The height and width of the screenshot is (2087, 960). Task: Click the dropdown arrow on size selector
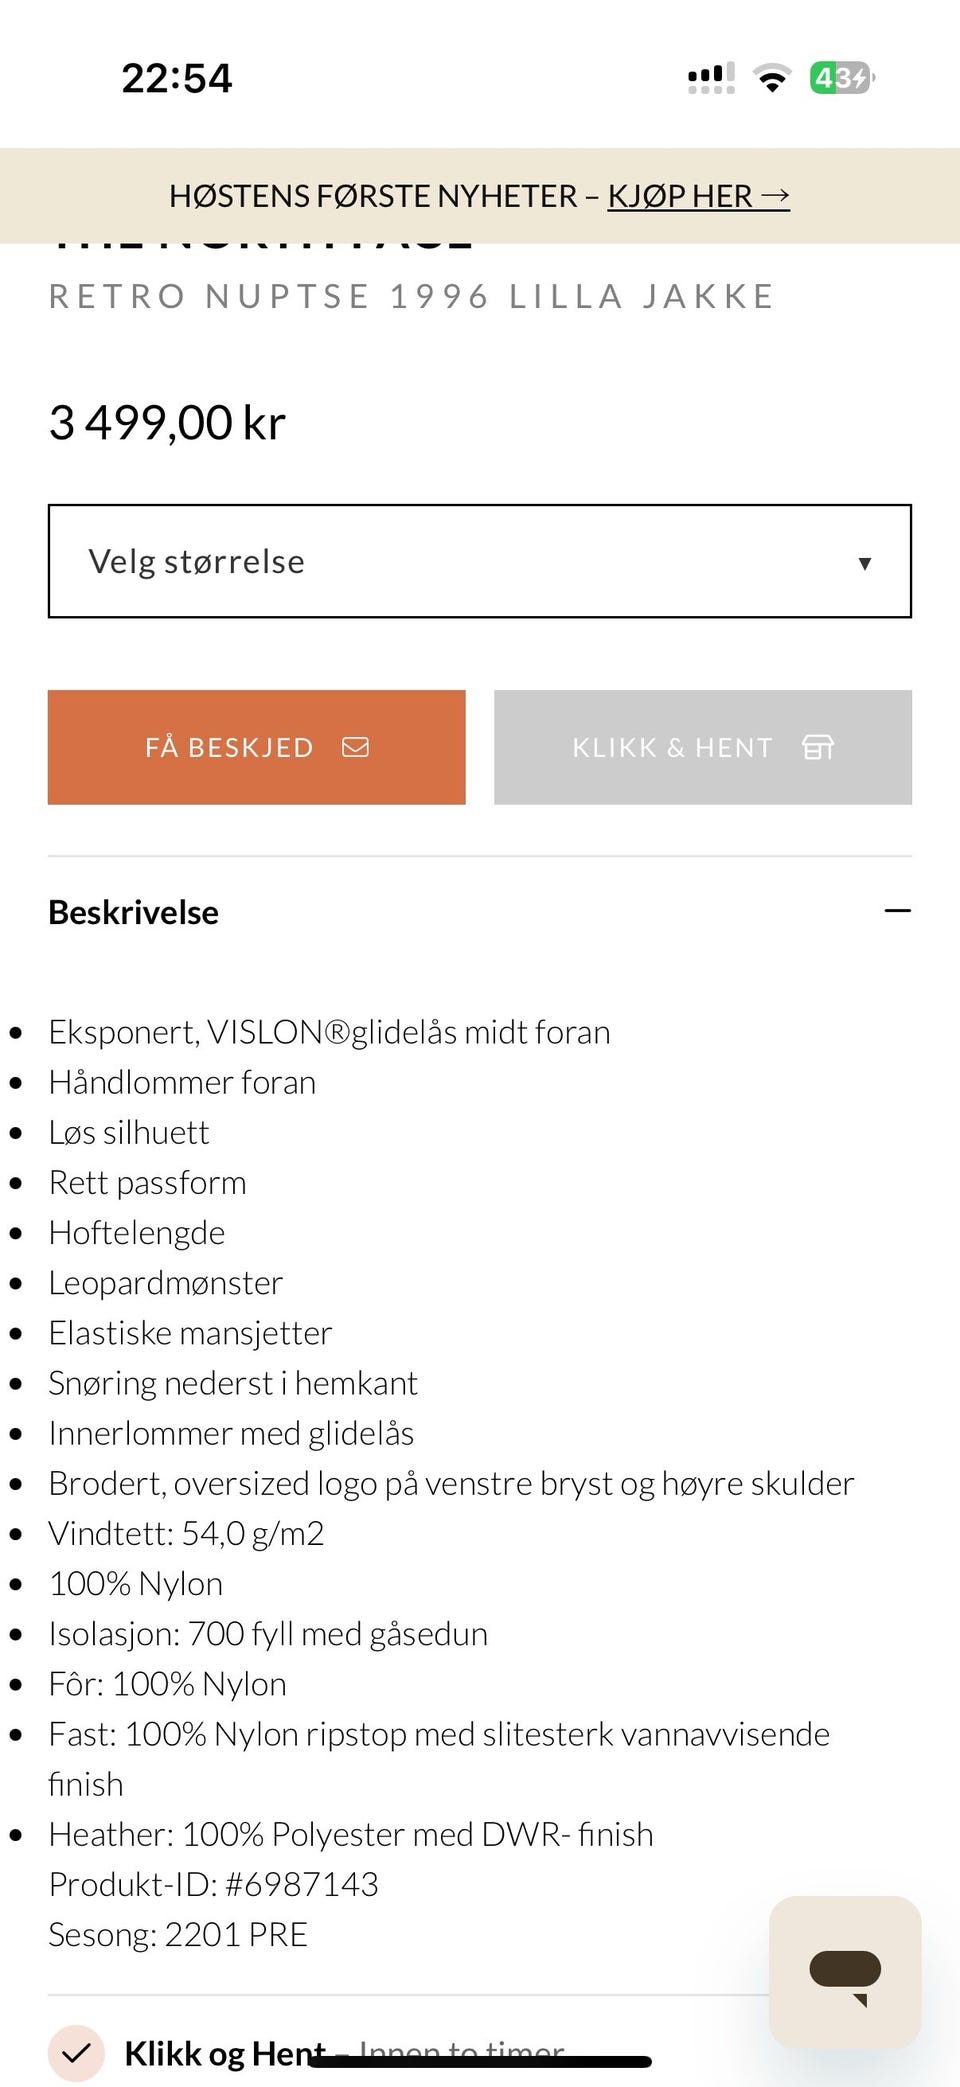click(x=863, y=563)
